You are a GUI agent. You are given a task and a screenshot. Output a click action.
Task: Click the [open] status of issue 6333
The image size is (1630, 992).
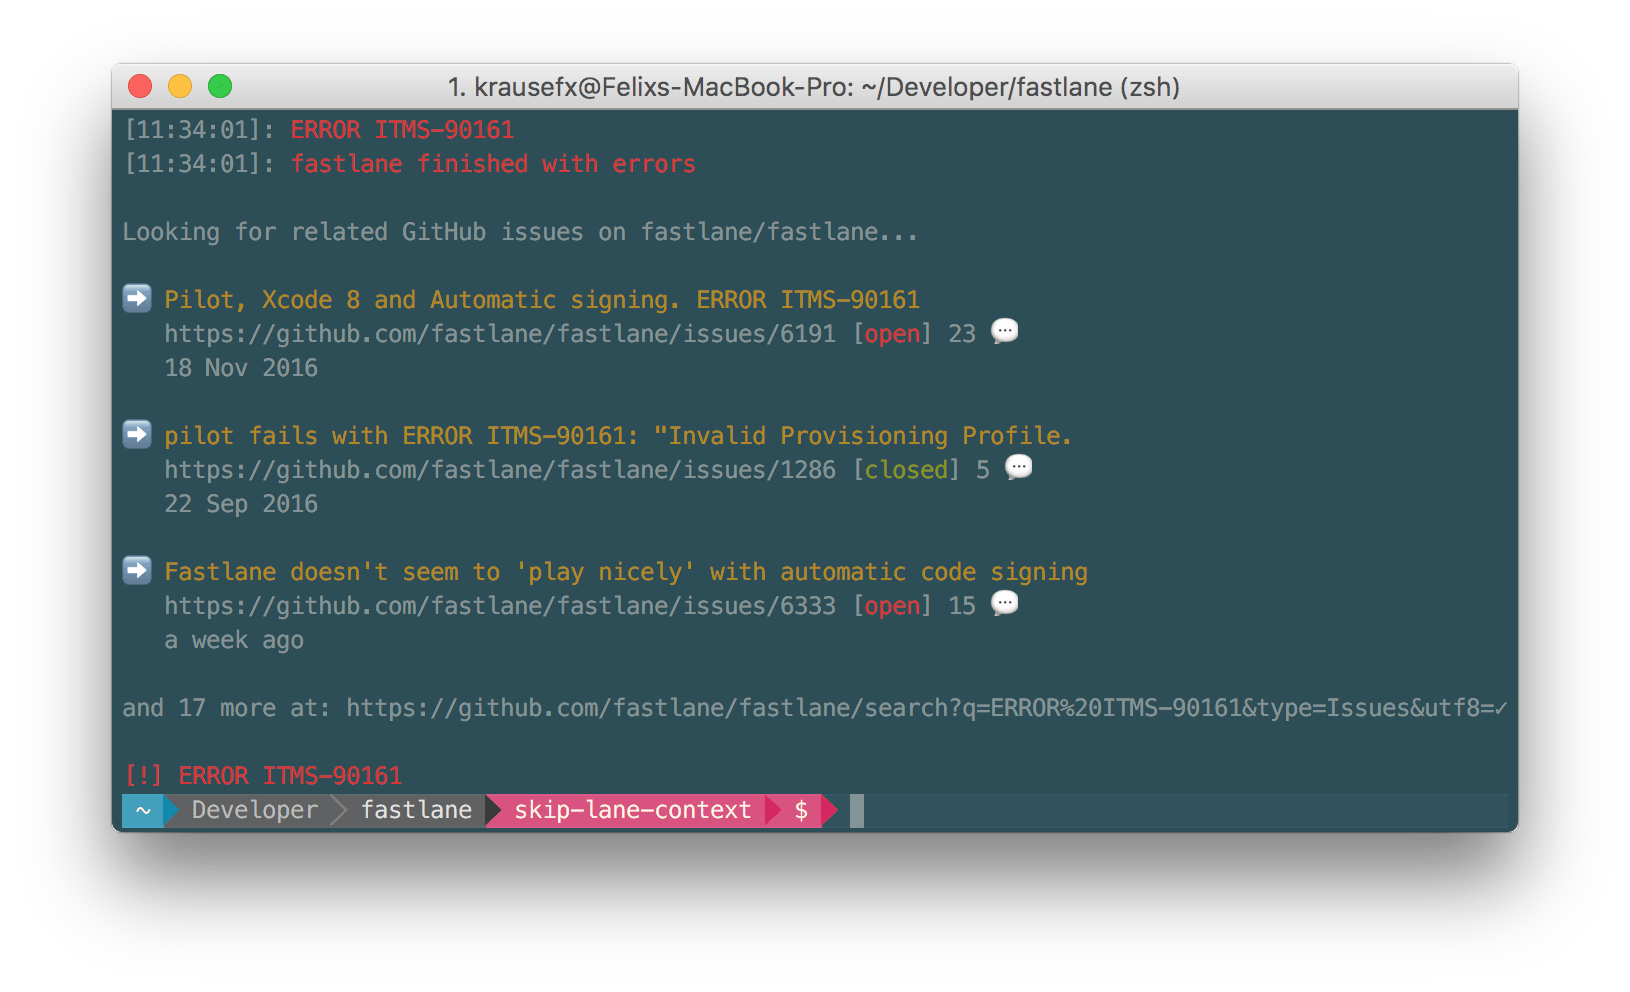click(x=892, y=606)
